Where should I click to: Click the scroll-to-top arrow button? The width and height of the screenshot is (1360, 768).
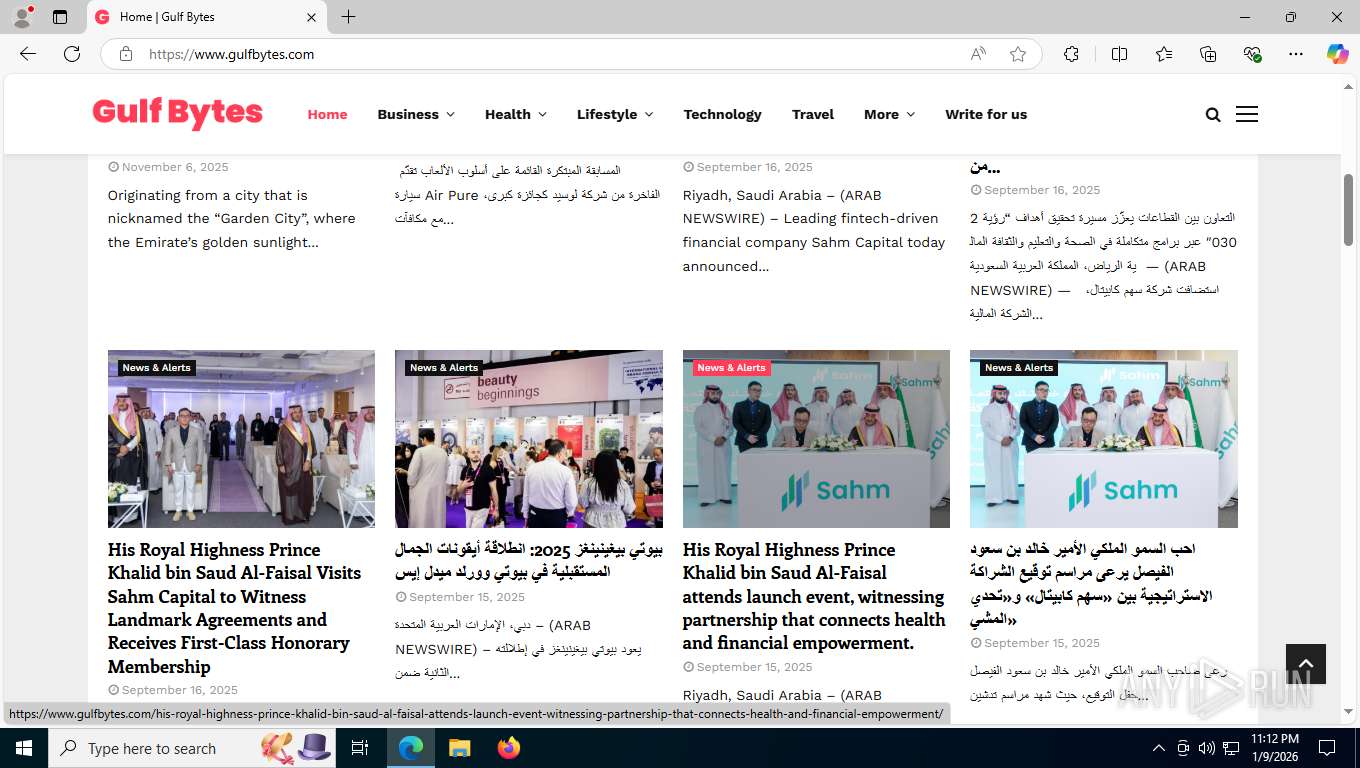1306,664
